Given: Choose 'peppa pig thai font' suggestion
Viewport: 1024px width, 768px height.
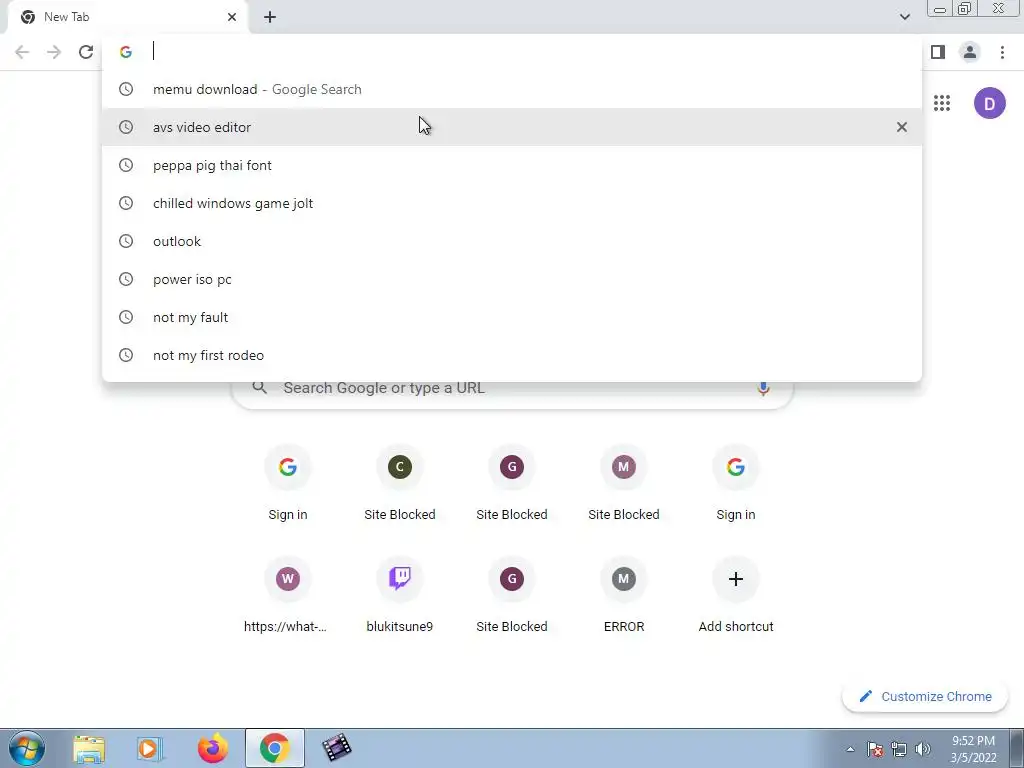Looking at the screenshot, I should point(511,165).
